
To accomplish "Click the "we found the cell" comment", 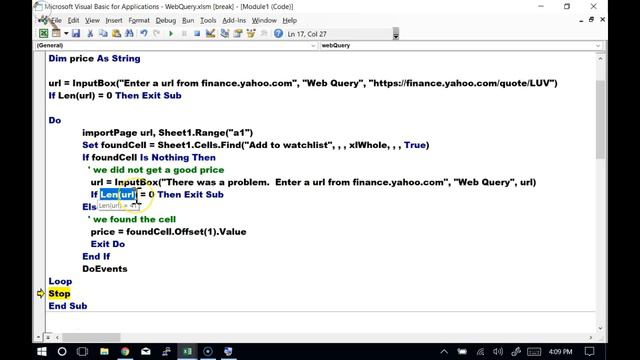I will (132, 219).
